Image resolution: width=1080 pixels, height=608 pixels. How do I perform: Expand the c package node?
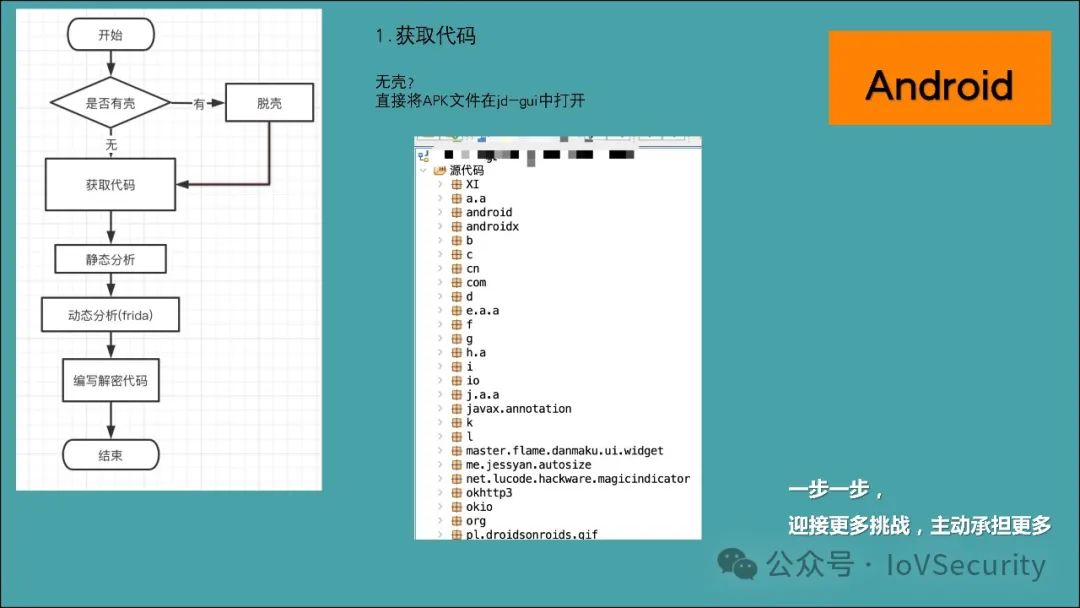click(x=440, y=254)
